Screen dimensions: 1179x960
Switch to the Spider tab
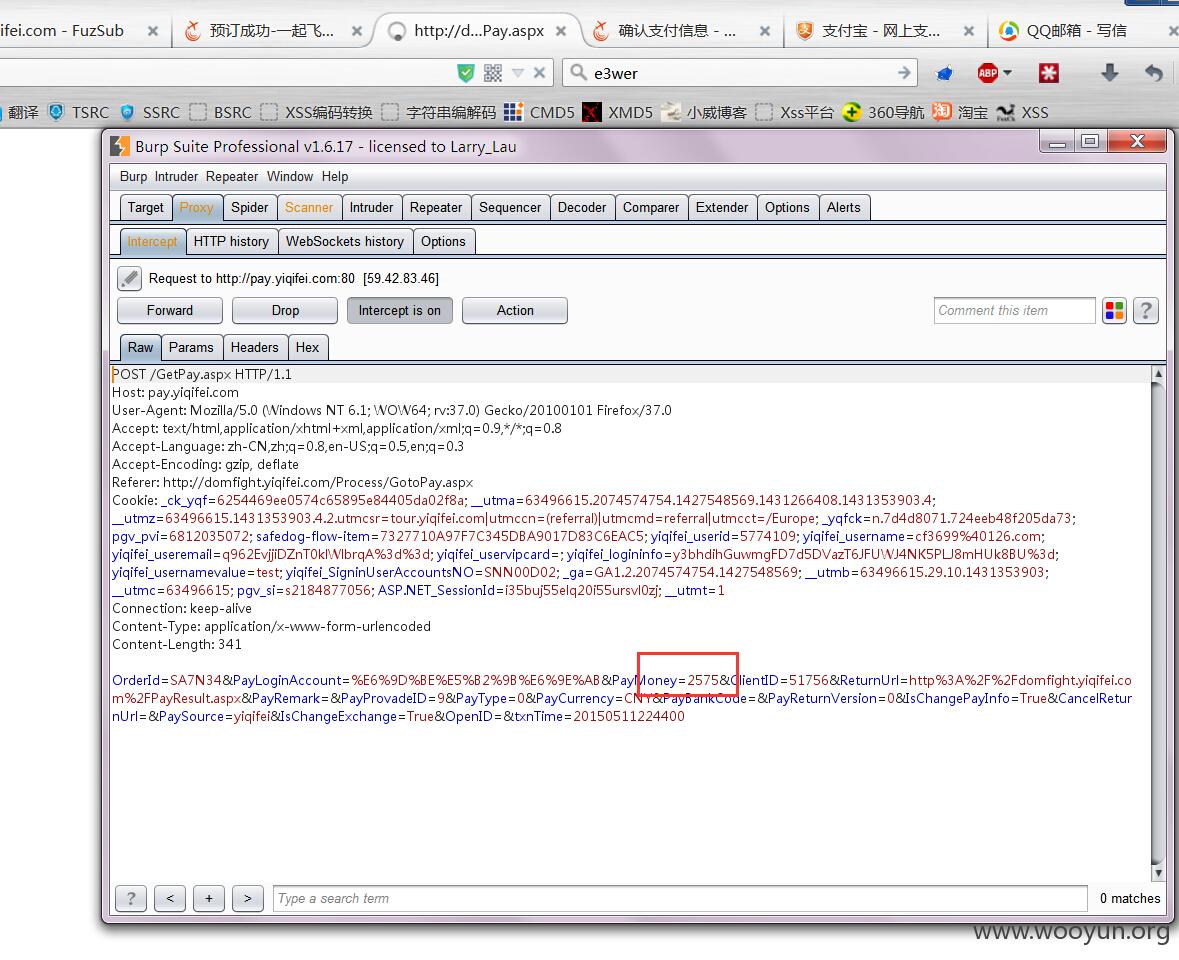[x=249, y=207]
